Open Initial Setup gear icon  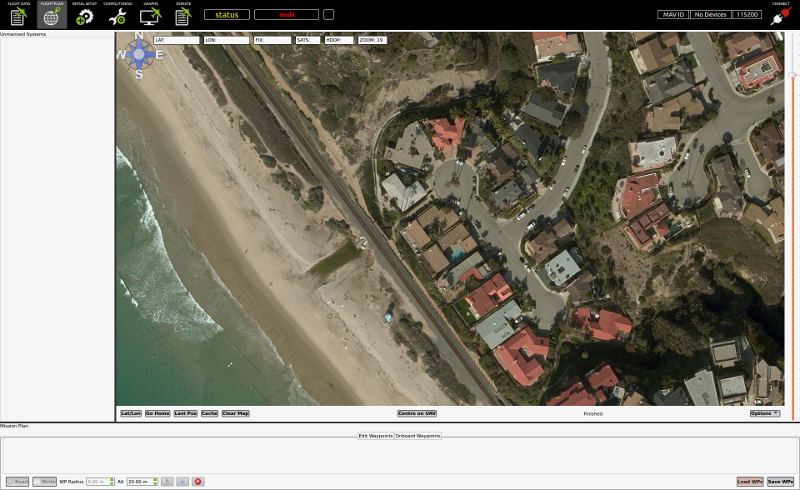pyautogui.click(x=84, y=15)
